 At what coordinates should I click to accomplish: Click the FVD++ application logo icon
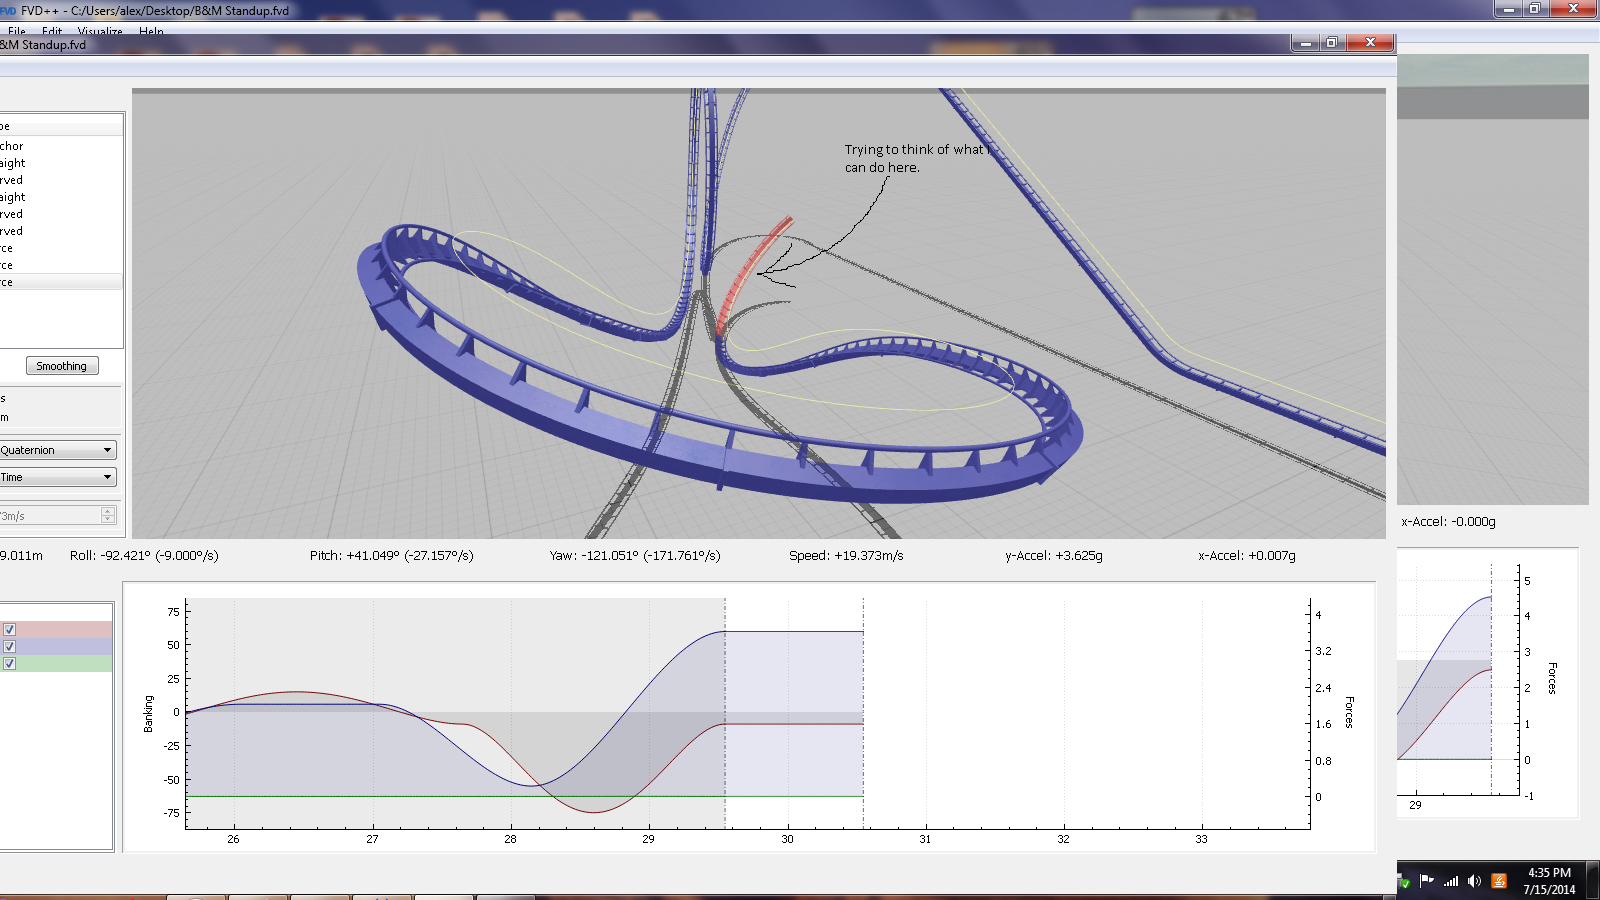point(8,10)
